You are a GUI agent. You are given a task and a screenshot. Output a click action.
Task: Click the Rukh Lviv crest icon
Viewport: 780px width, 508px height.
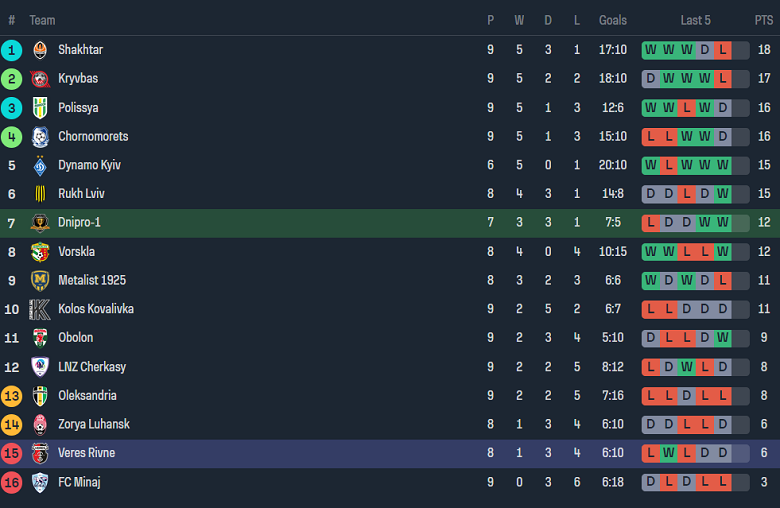coord(40,194)
